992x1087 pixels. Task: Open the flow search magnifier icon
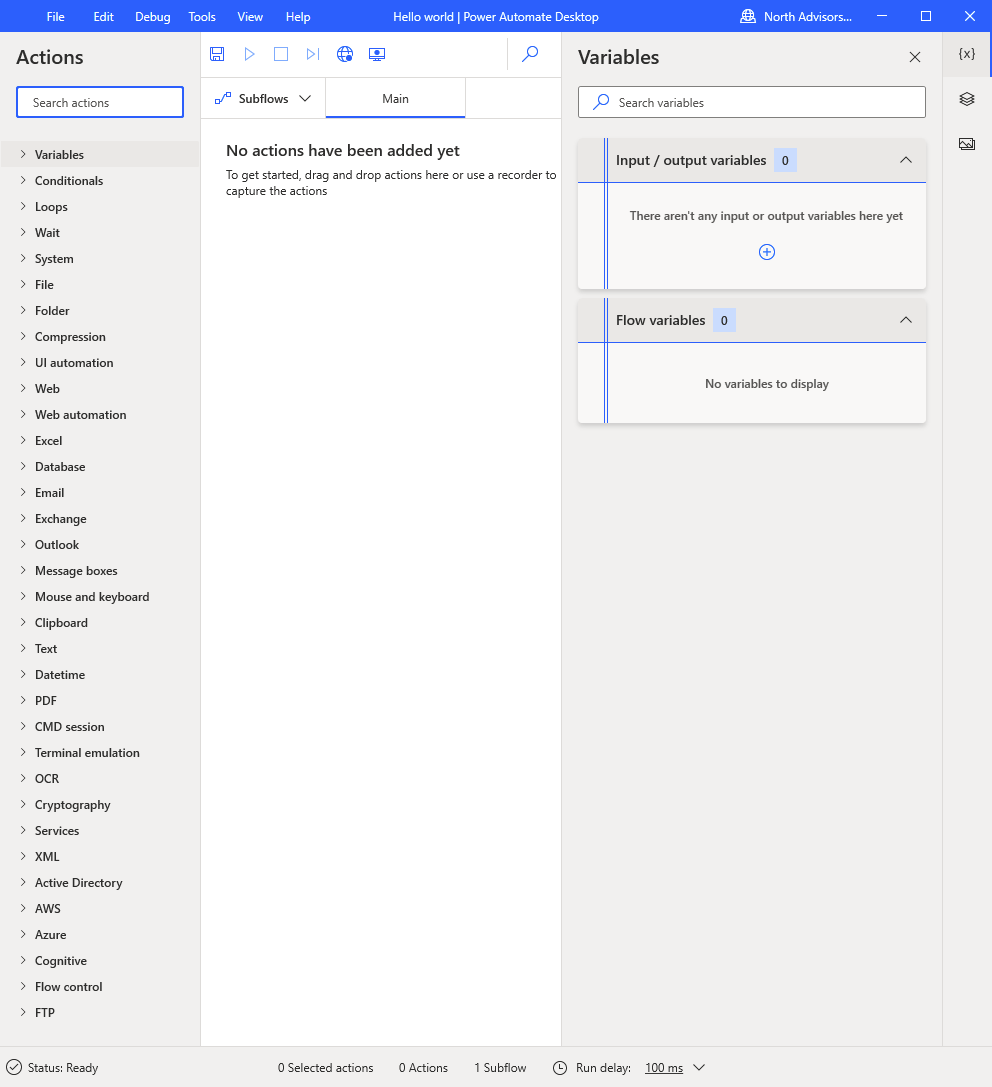click(x=530, y=53)
